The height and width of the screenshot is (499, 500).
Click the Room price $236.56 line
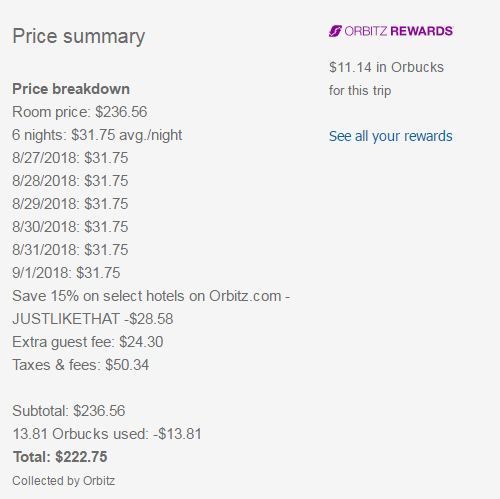pos(80,112)
